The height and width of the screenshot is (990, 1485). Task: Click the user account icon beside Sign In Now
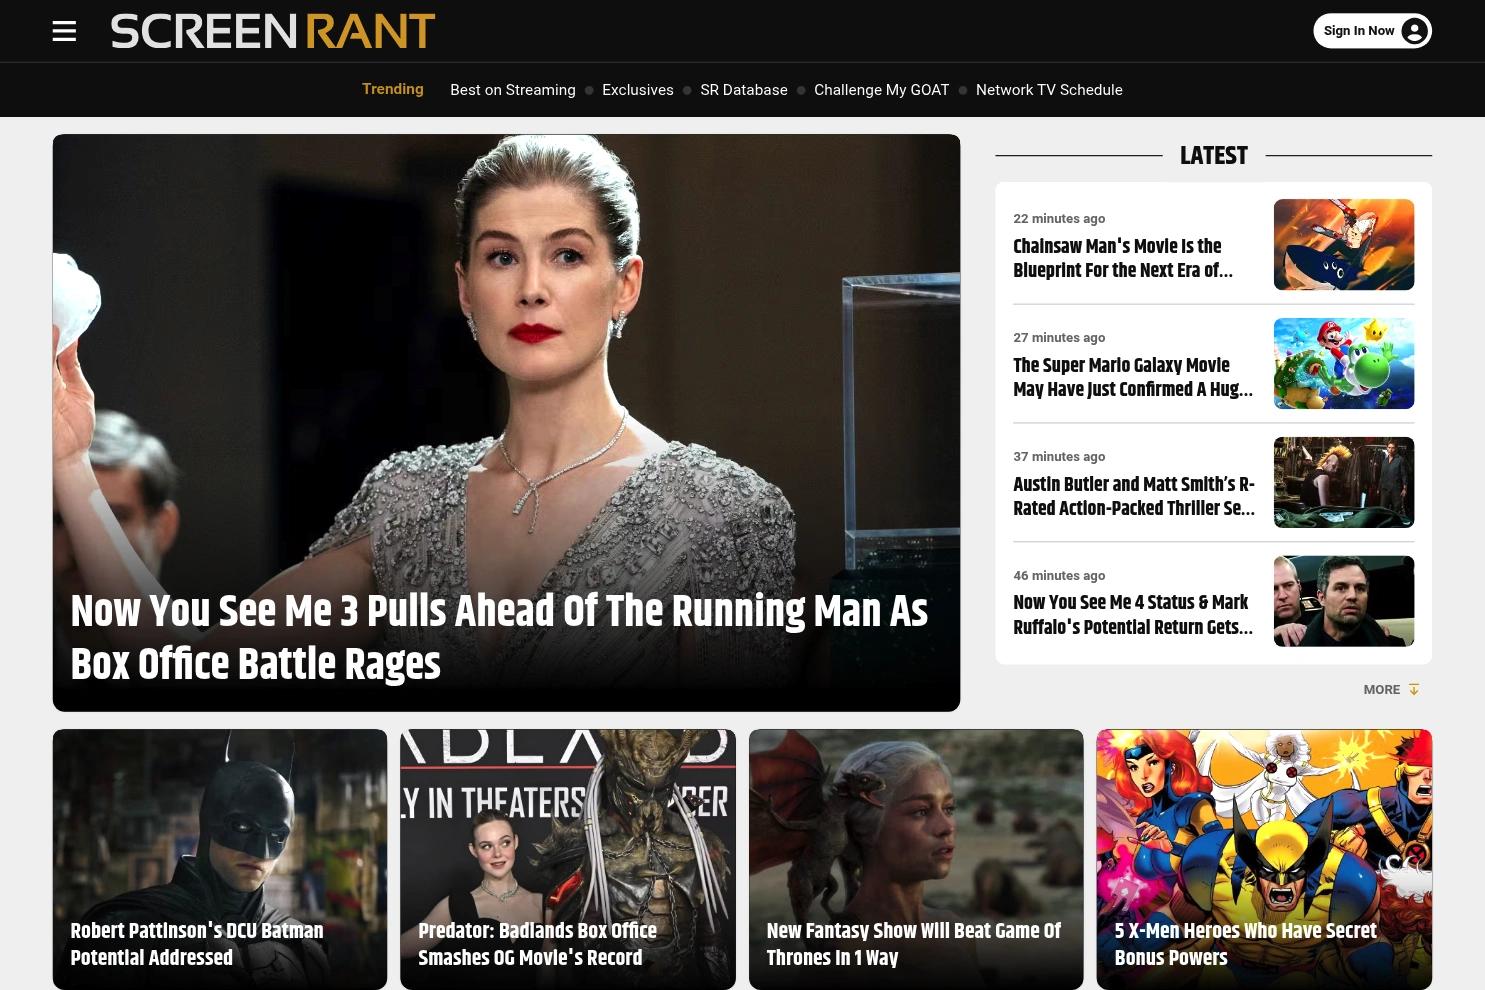tap(1413, 30)
